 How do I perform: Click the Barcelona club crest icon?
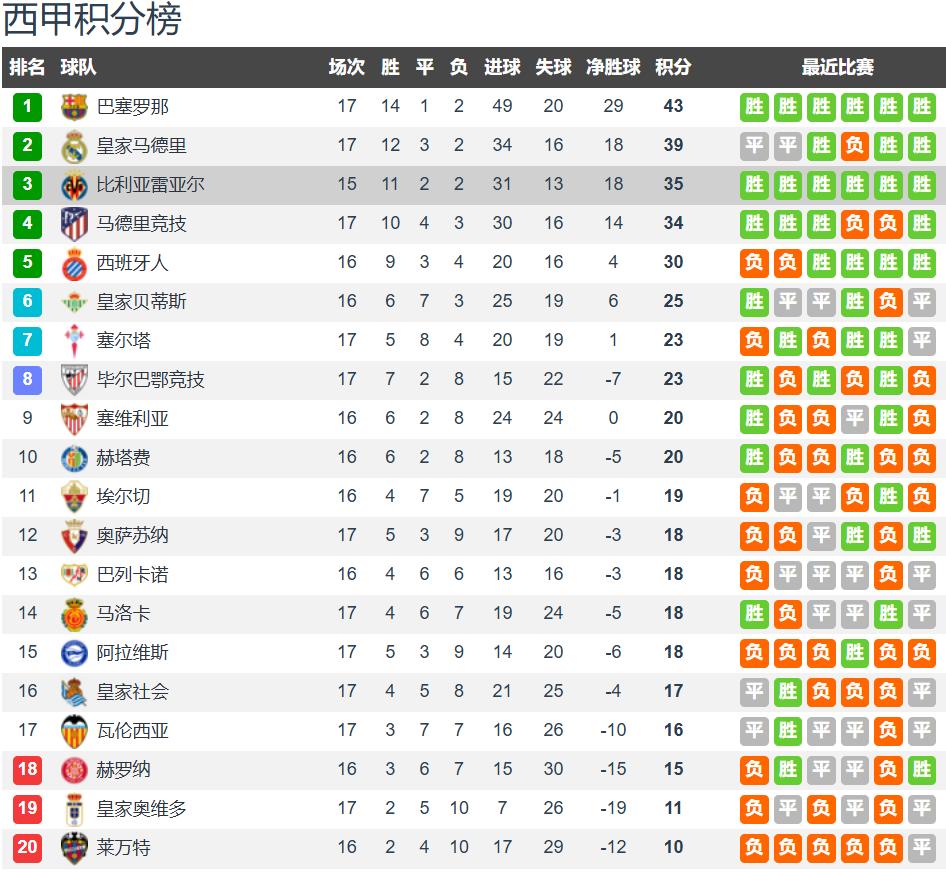point(74,106)
